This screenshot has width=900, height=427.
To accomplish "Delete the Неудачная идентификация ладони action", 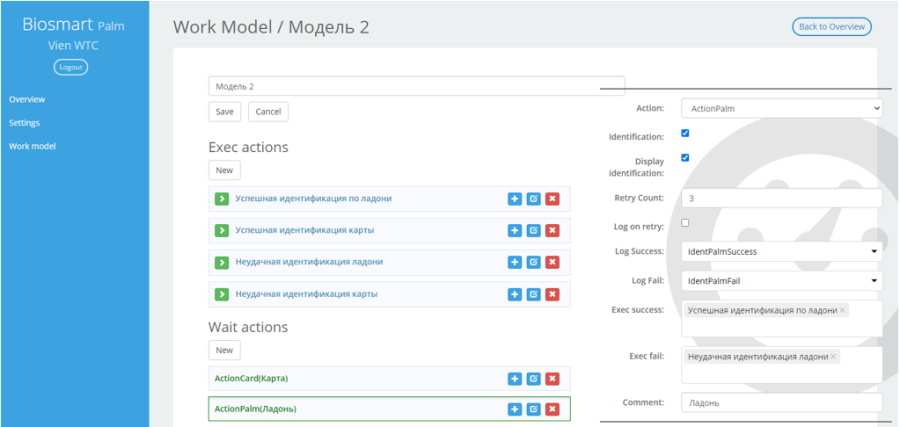I will pyautogui.click(x=552, y=262).
